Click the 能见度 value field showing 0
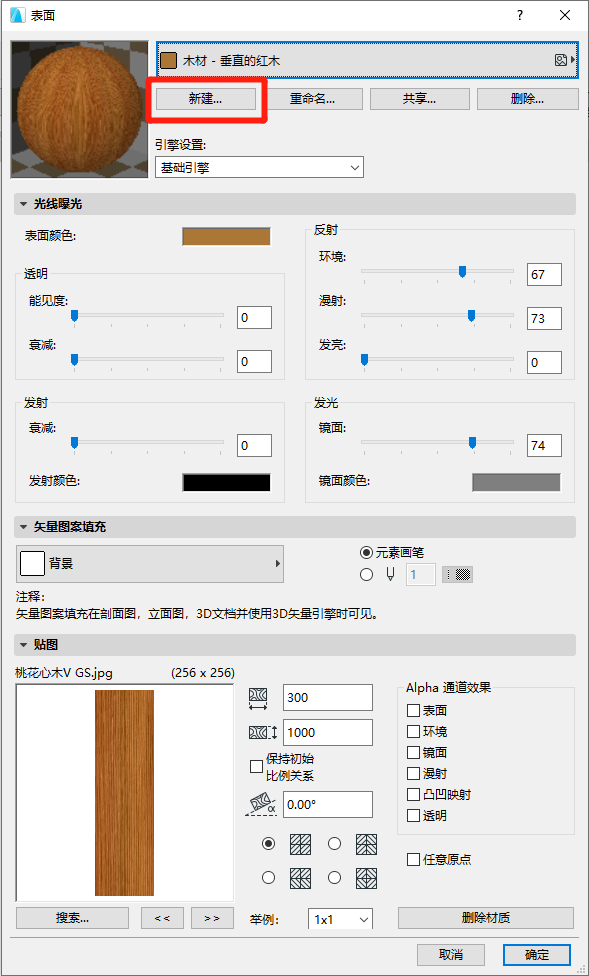 click(x=254, y=318)
